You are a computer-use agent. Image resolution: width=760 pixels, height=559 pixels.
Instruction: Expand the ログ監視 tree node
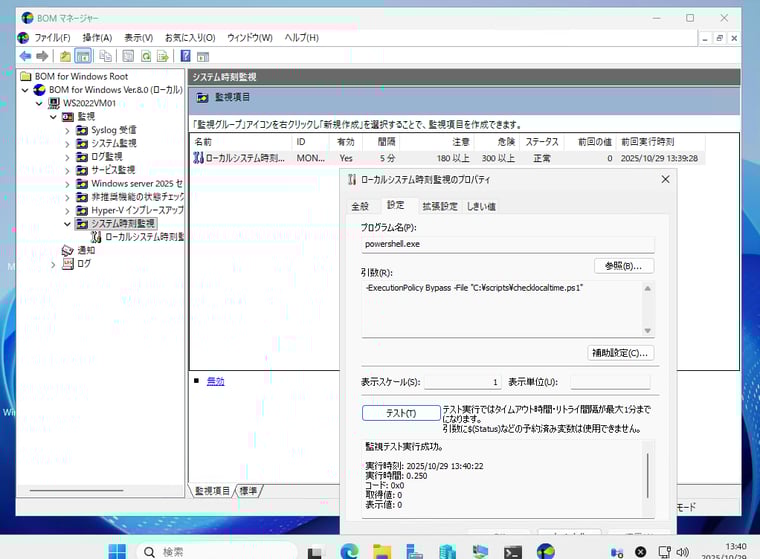[67, 157]
